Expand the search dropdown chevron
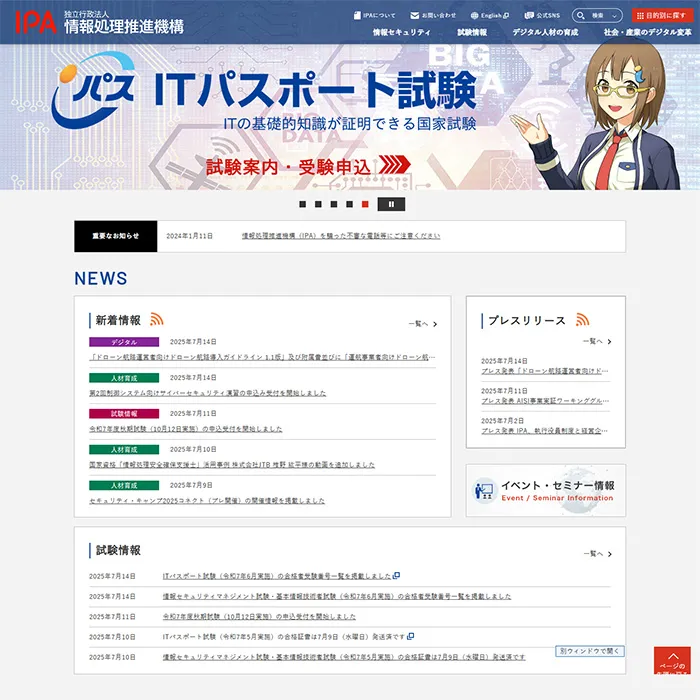The image size is (700, 700). (x=615, y=16)
